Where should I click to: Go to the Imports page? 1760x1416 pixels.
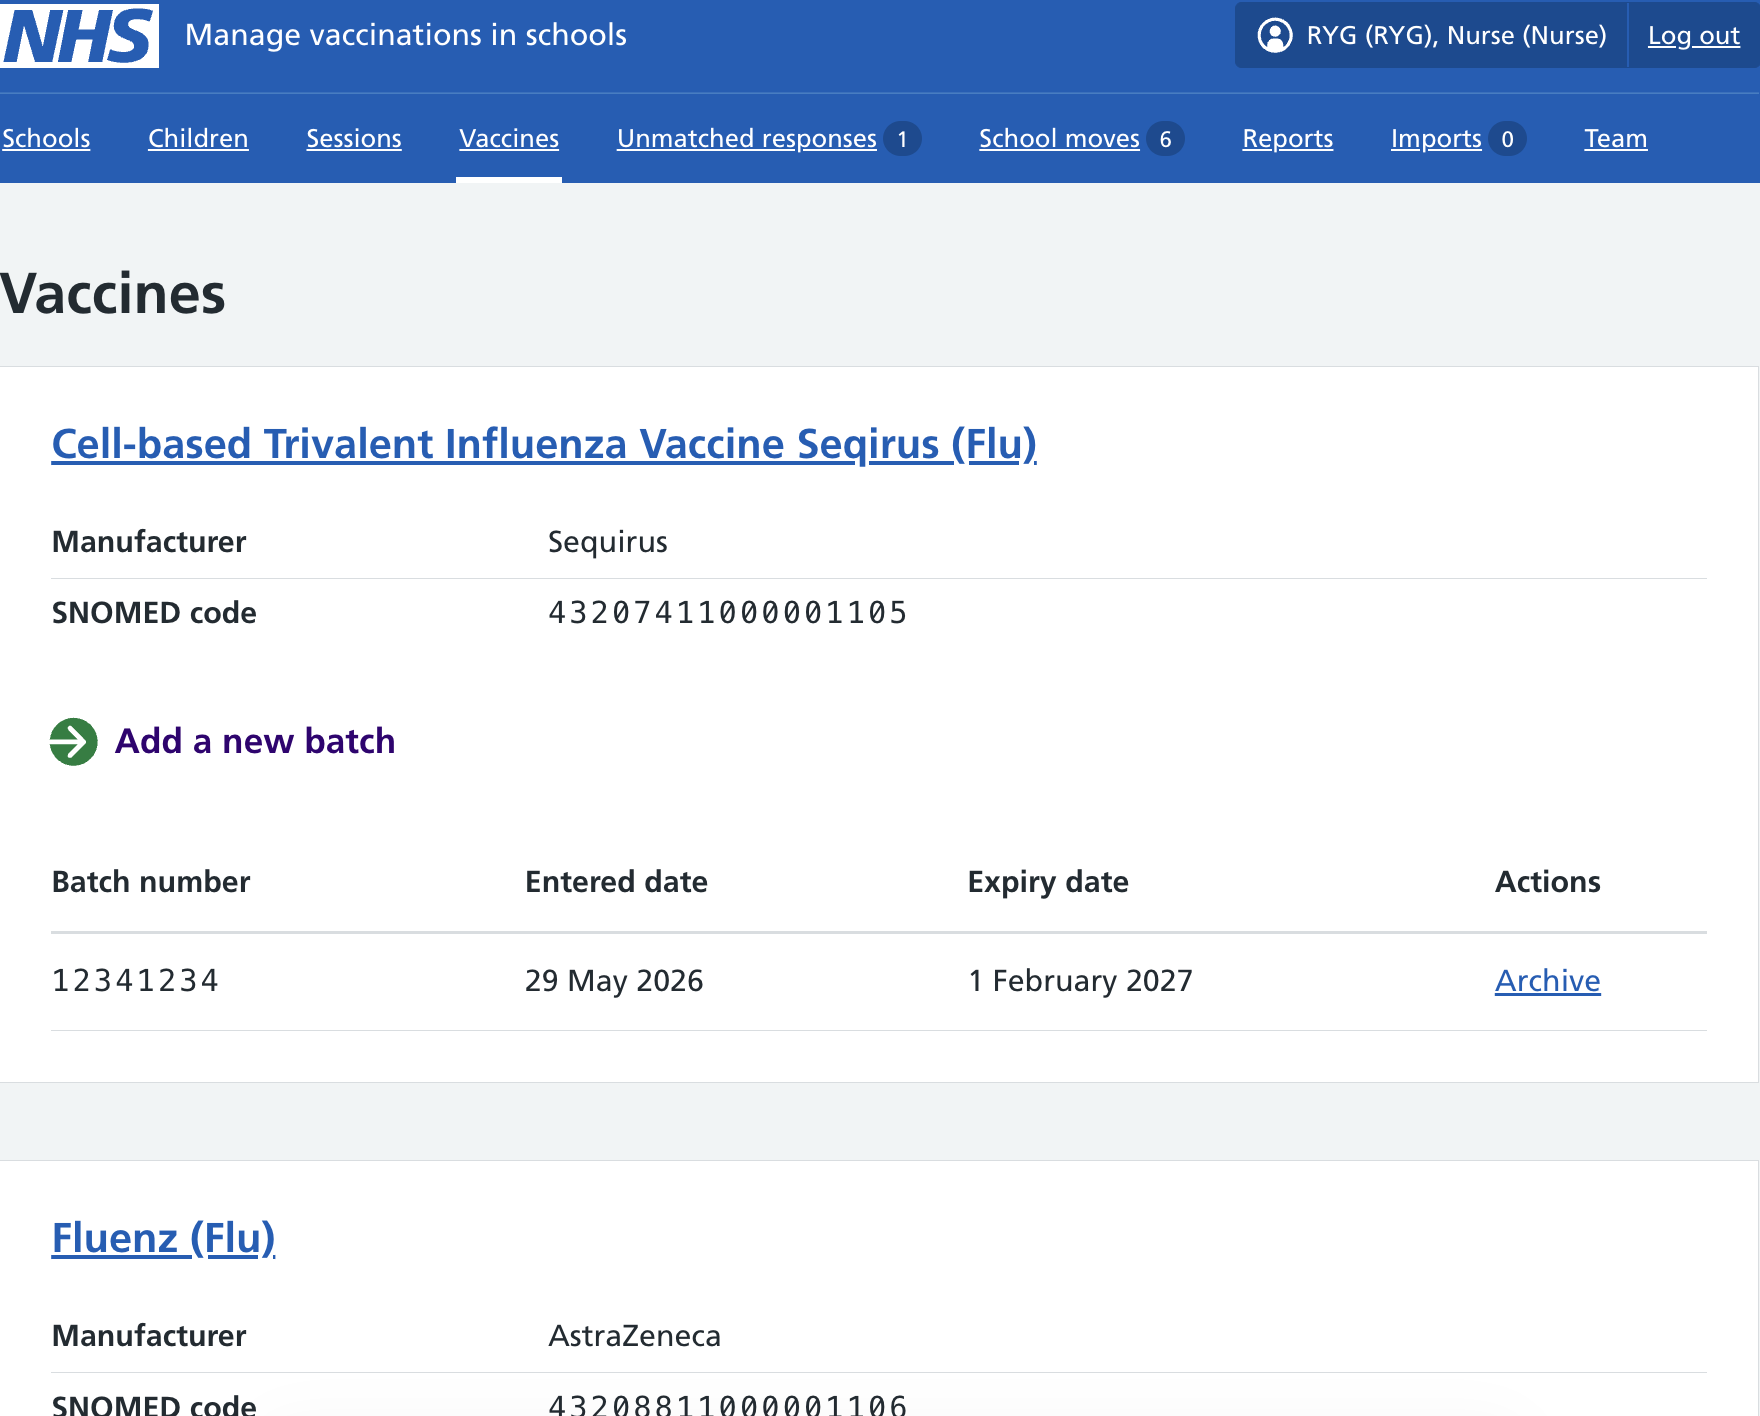(x=1436, y=138)
